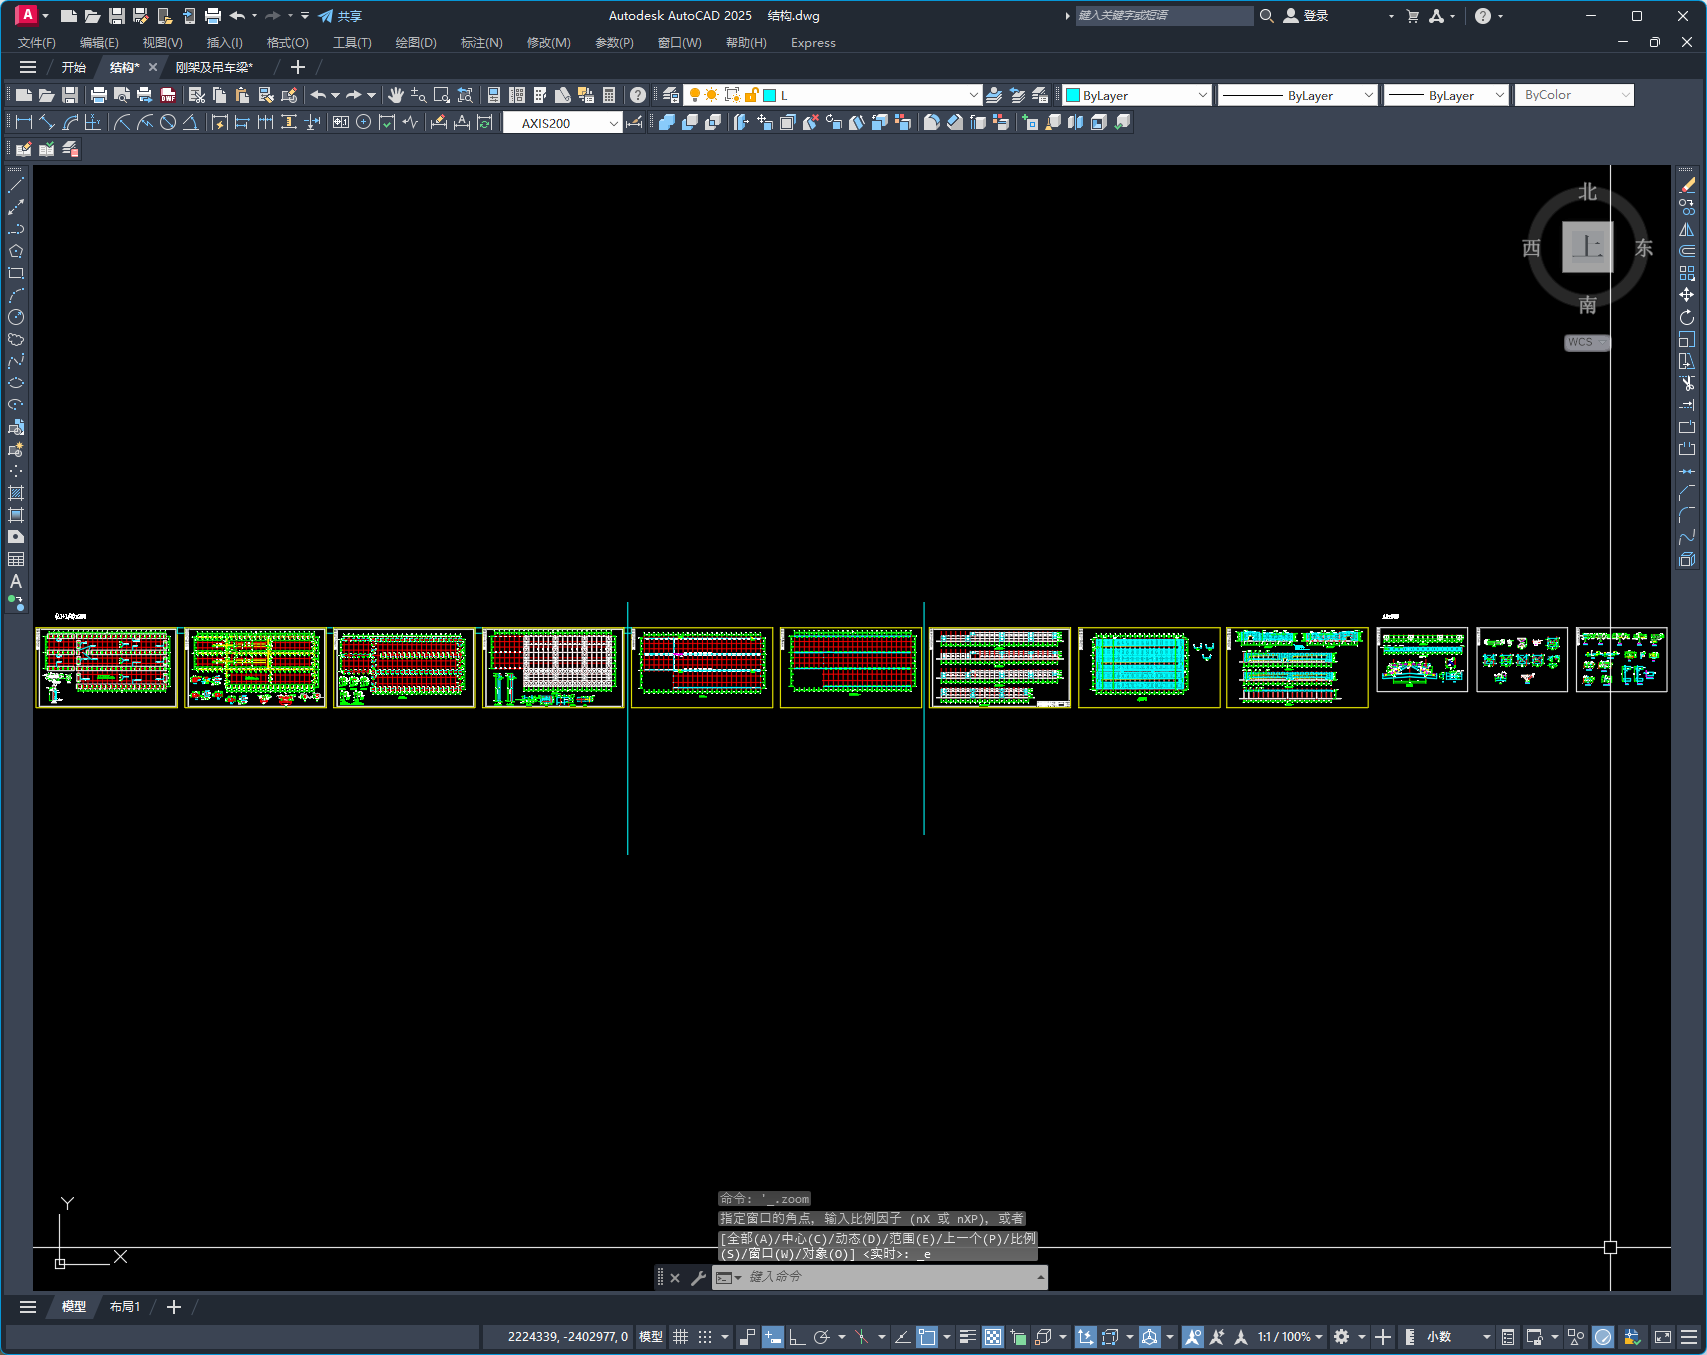1707x1355 pixels.
Task: Select the Table tool in draw toolbar
Action: (x=16, y=559)
